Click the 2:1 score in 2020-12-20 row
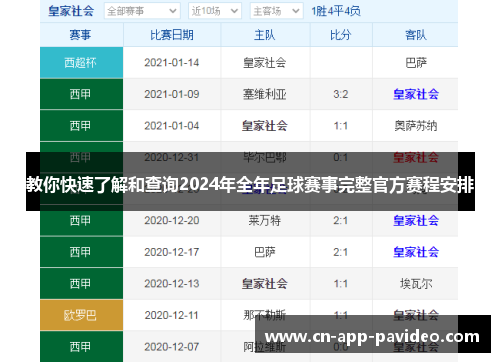 pyautogui.click(x=341, y=221)
